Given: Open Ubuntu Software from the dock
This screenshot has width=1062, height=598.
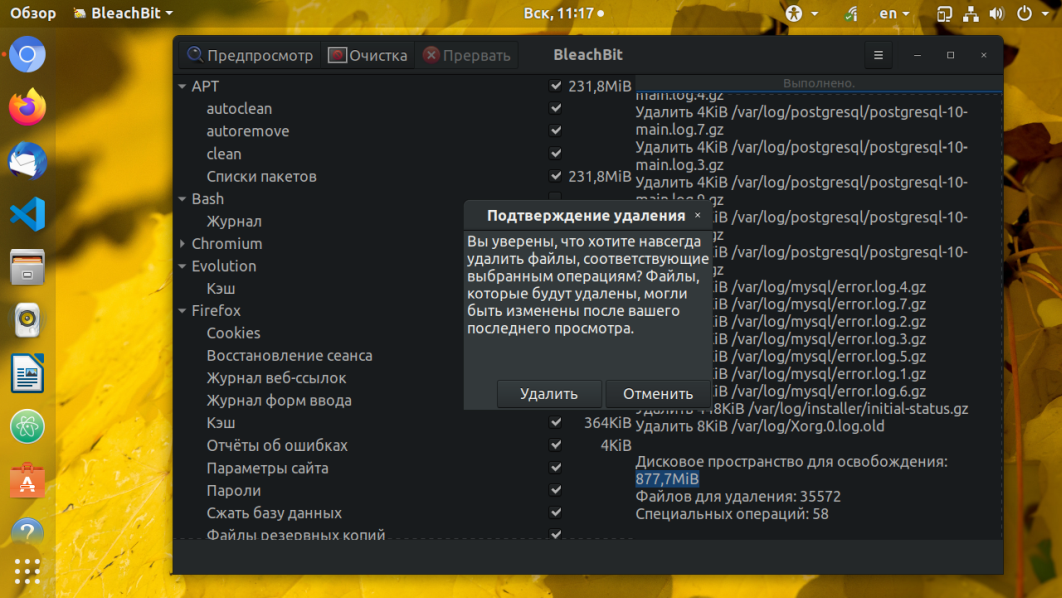Looking at the screenshot, I should [x=27, y=481].
